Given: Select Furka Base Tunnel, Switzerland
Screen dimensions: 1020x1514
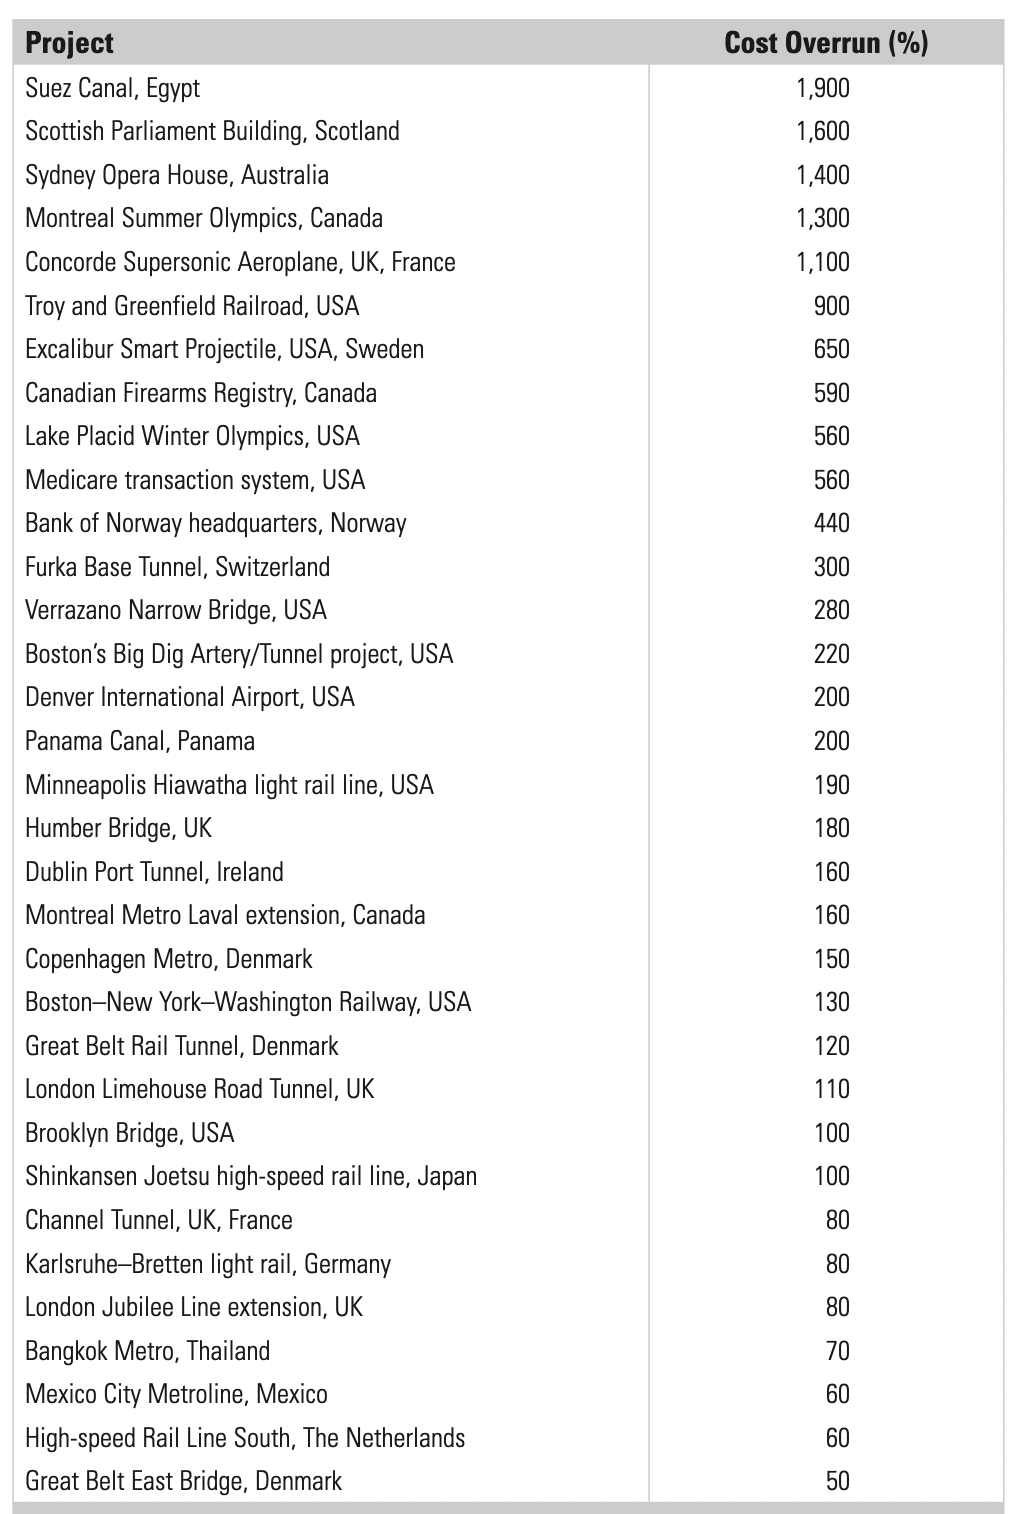Looking at the screenshot, I should pos(177,567).
